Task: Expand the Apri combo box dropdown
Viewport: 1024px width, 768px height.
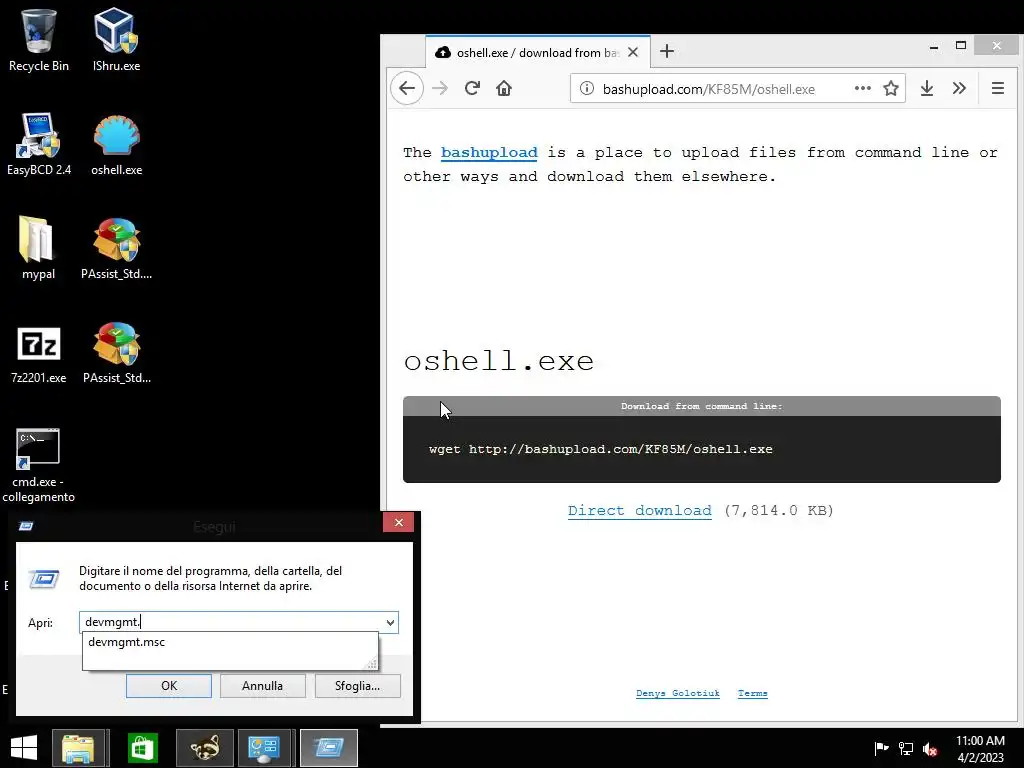Action: point(390,622)
